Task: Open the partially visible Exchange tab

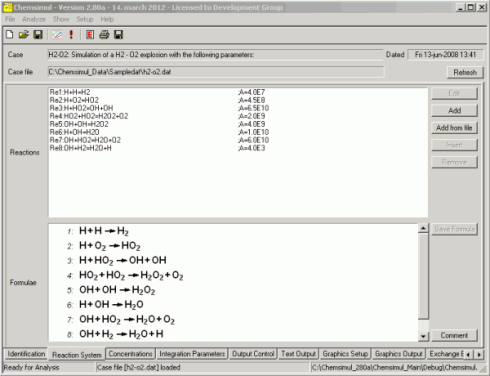Action: pos(446,354)
